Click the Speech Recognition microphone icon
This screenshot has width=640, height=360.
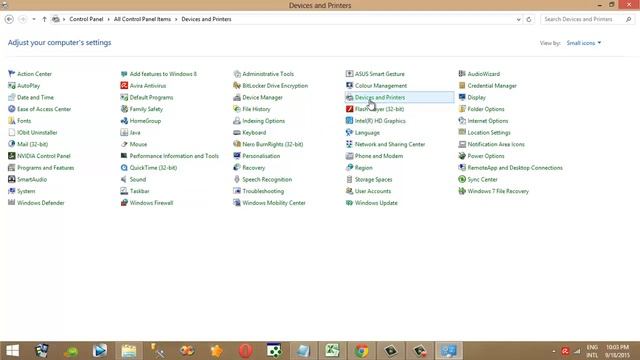click(x=237, y=179)
